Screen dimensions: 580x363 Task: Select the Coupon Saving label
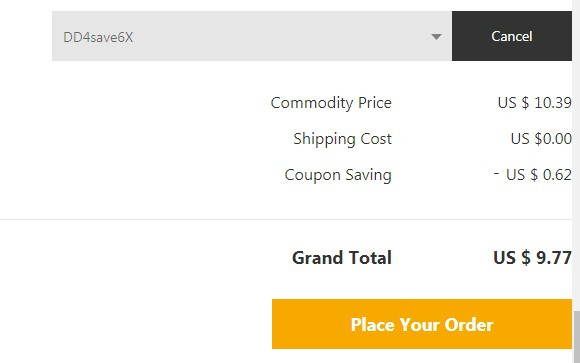click(x=338, y=175)
